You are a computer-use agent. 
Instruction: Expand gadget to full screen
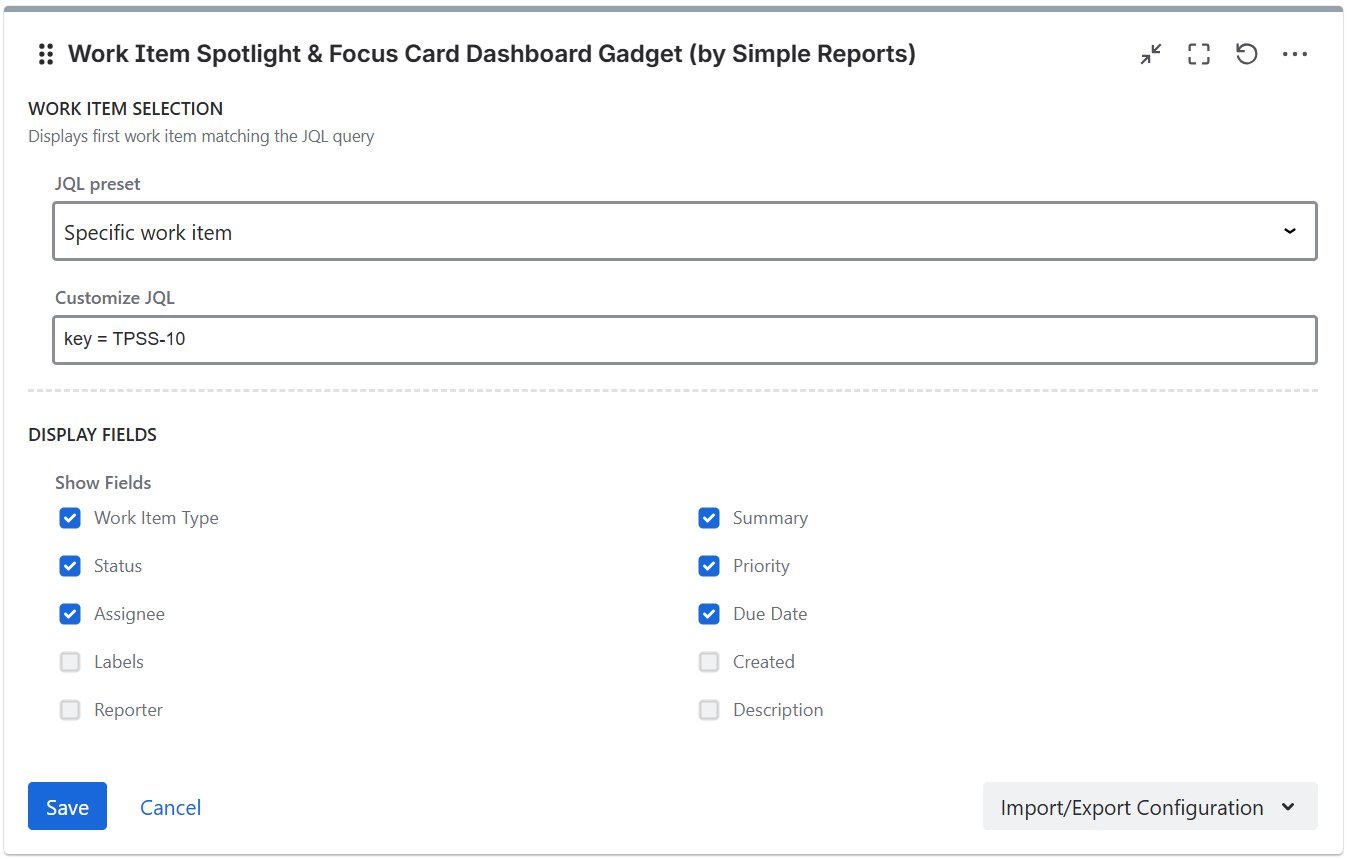click(x=1199, y=54)
